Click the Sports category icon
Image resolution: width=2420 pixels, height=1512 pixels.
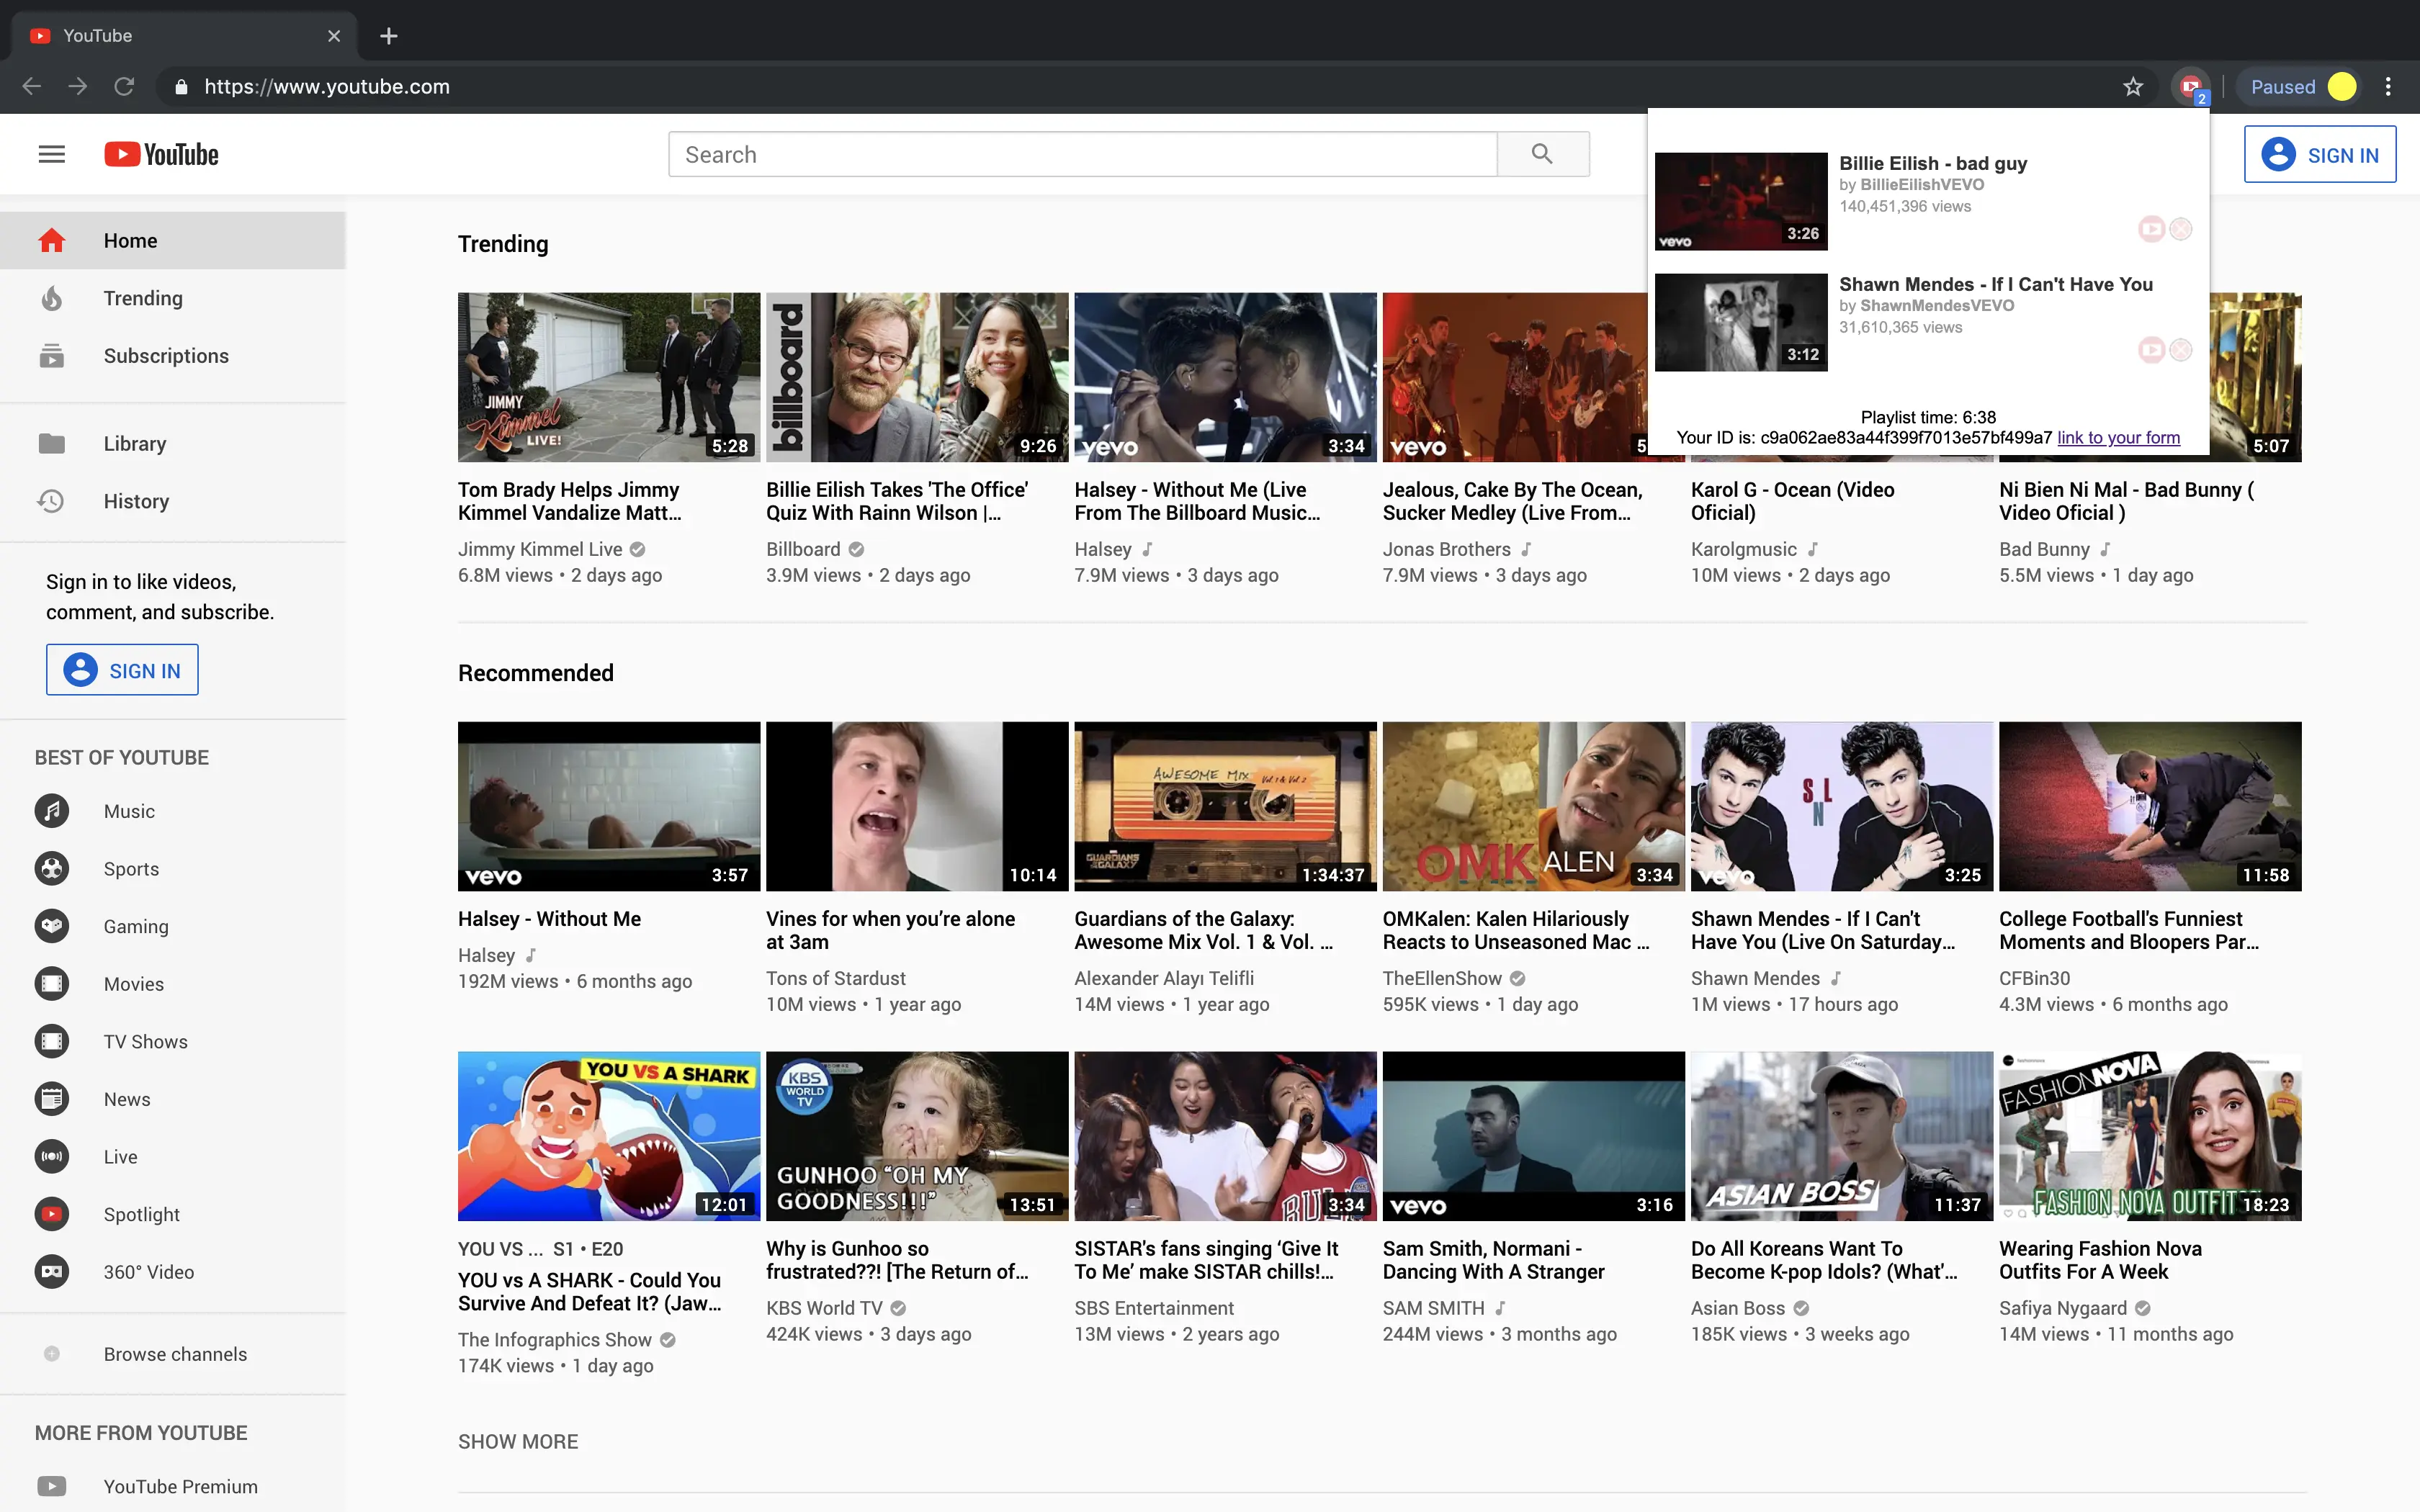click(52, 868)
